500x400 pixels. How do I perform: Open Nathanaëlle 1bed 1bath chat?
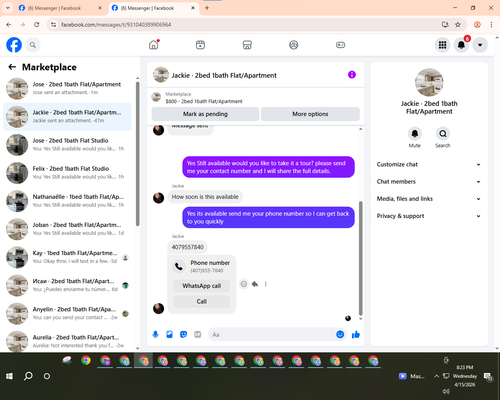click(67, 201)
